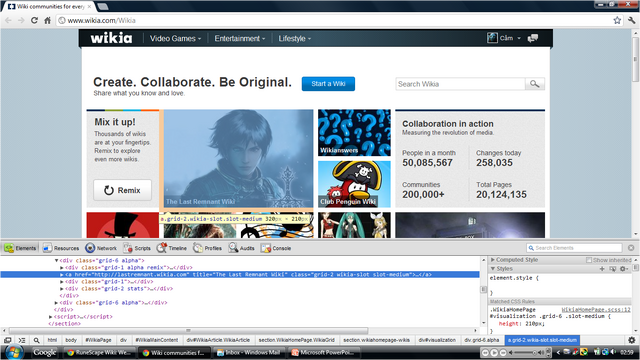Select the body breadcrumb in DevTools

[71, 340]
